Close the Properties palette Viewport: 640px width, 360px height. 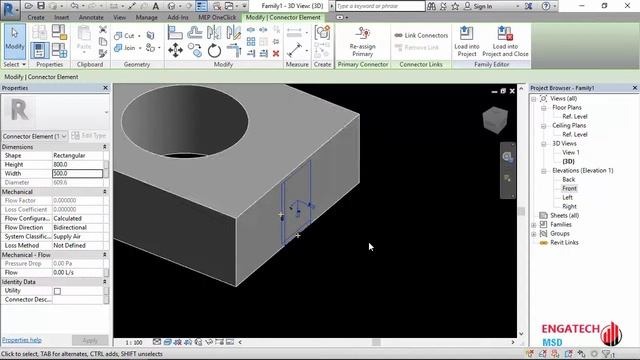[105, 88]
